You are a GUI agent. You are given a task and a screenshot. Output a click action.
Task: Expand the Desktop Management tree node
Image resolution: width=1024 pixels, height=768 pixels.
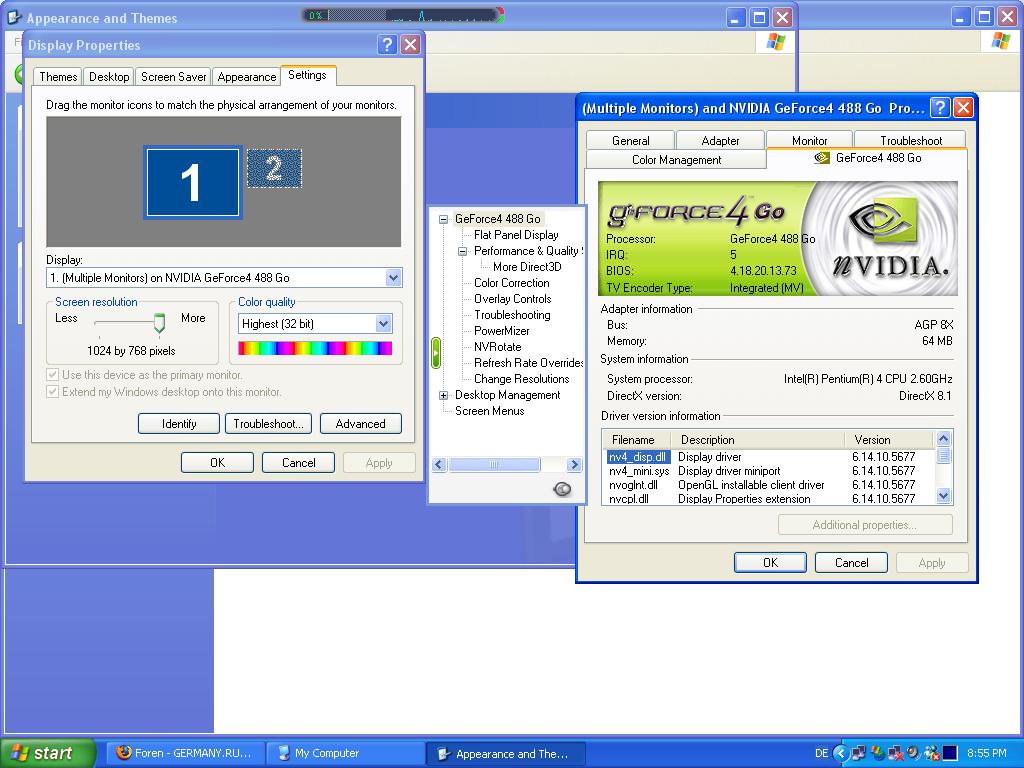tap(443, 395)
